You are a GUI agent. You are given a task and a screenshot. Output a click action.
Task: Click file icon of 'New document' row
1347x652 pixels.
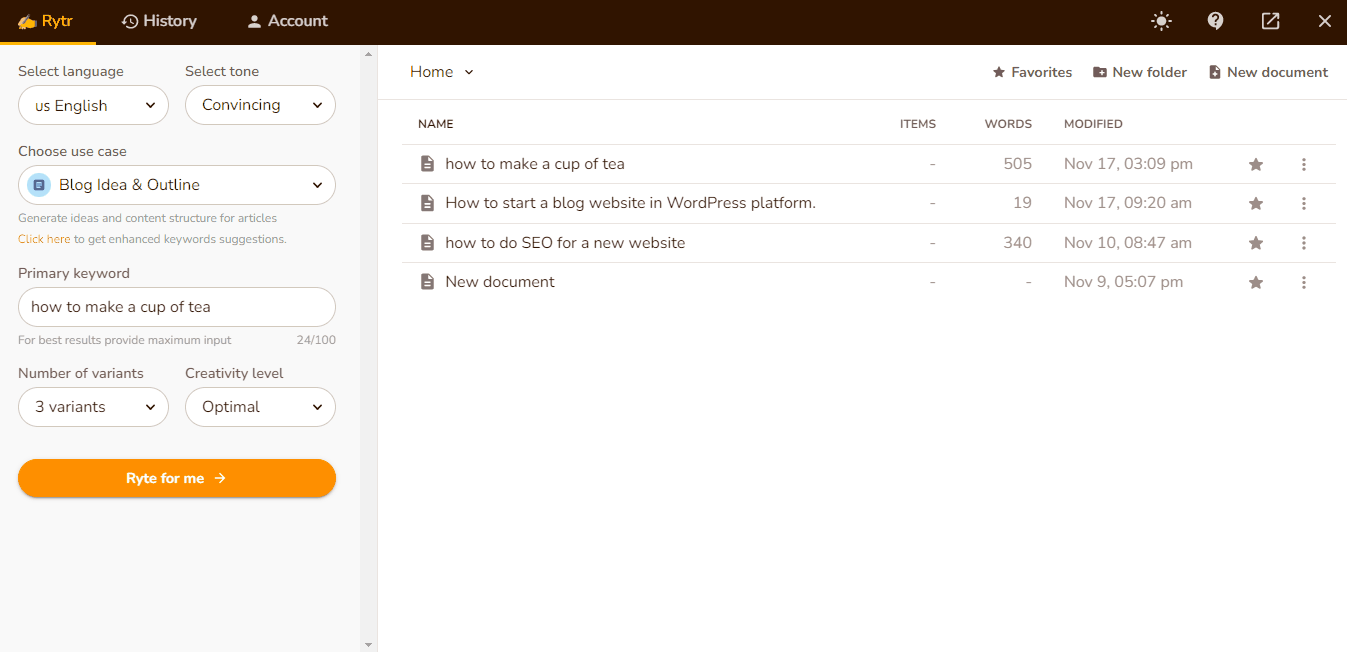[427, 282]
